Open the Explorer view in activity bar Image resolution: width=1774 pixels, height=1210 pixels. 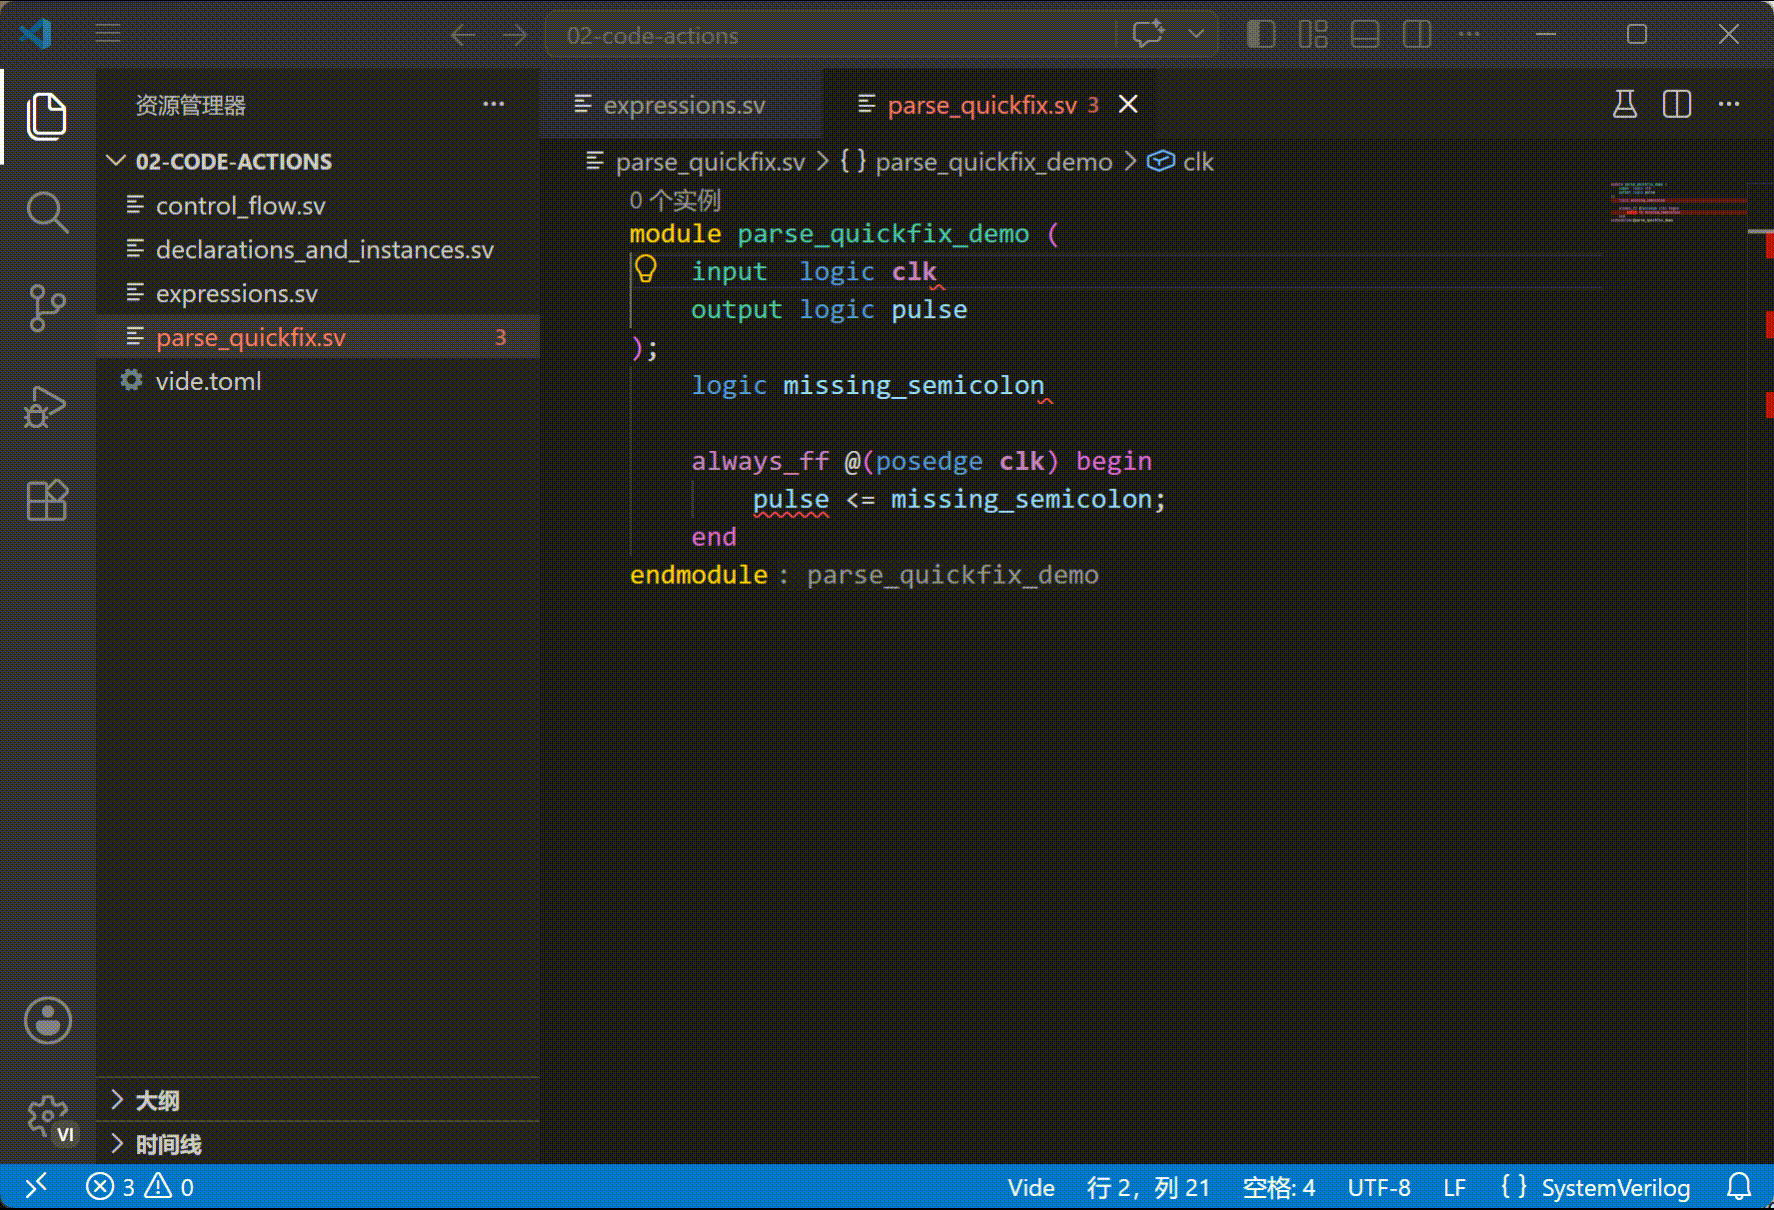coord(46,116)
